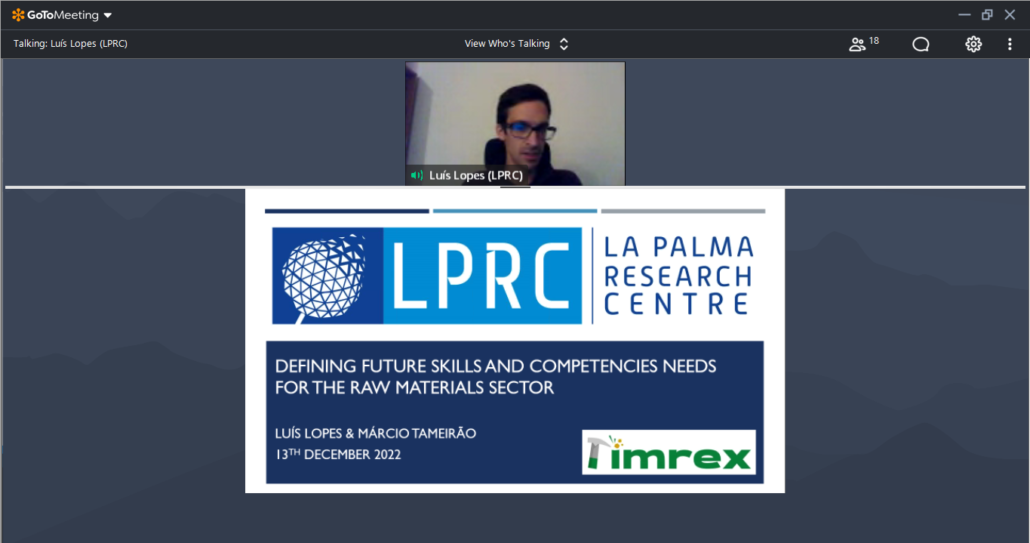Image resolution: width=1030 pixels, height=543 pixels.
Task: Restore down the GoToMeeting window
Action: 987,14
